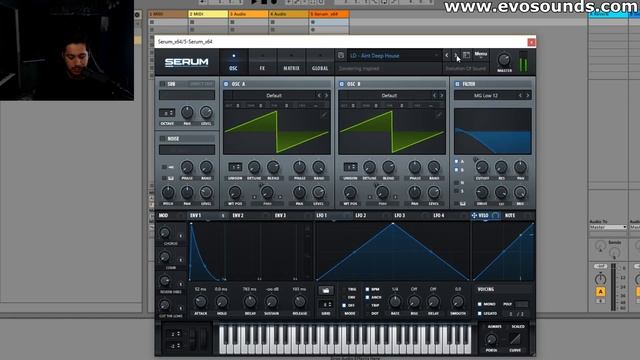Select the LFO 3 tab
This screenshot has width=640, height=360.
(x=400, y=215)
